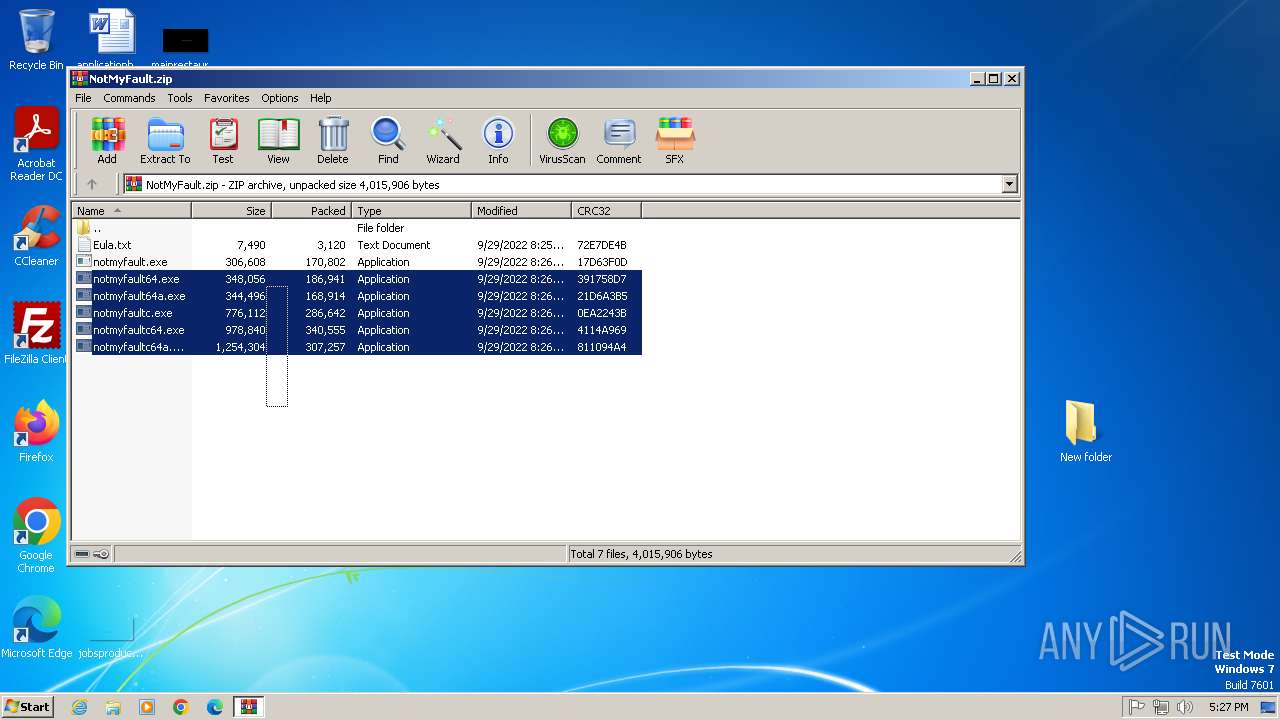This screenshot has height=720, width=1280.
Task: Run the Test archive tool
Action: 223,141
